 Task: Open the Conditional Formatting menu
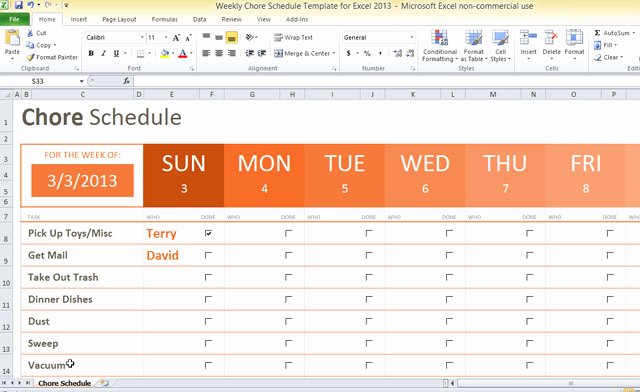click(x=440, y=46)
